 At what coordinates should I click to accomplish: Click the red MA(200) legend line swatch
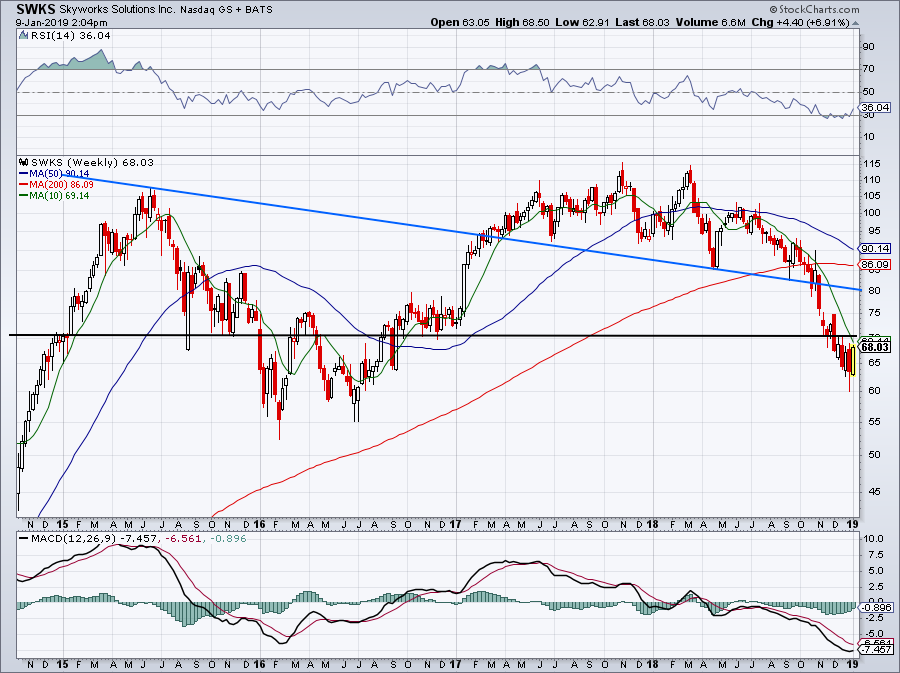24,185
